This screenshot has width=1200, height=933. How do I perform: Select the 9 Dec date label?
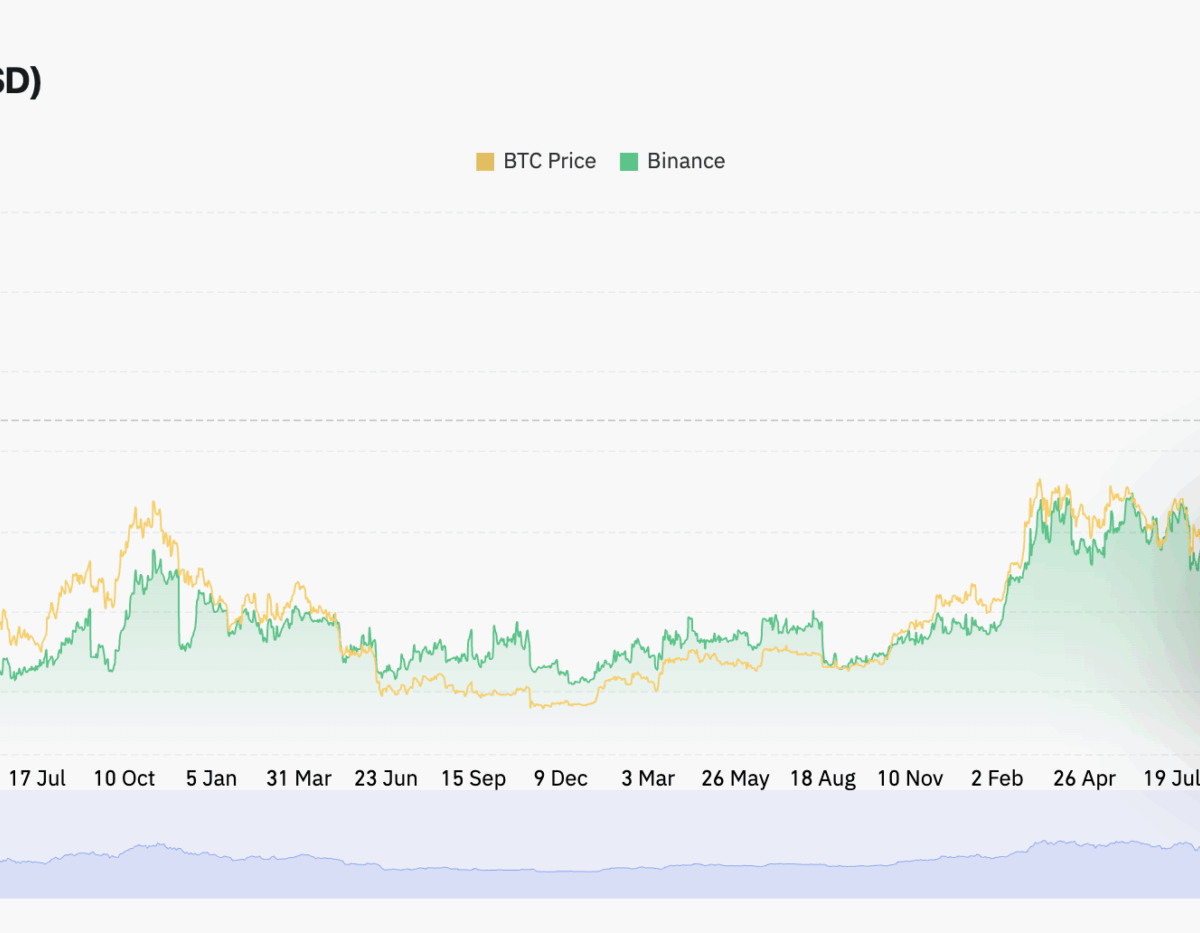[x=560, y=778]
